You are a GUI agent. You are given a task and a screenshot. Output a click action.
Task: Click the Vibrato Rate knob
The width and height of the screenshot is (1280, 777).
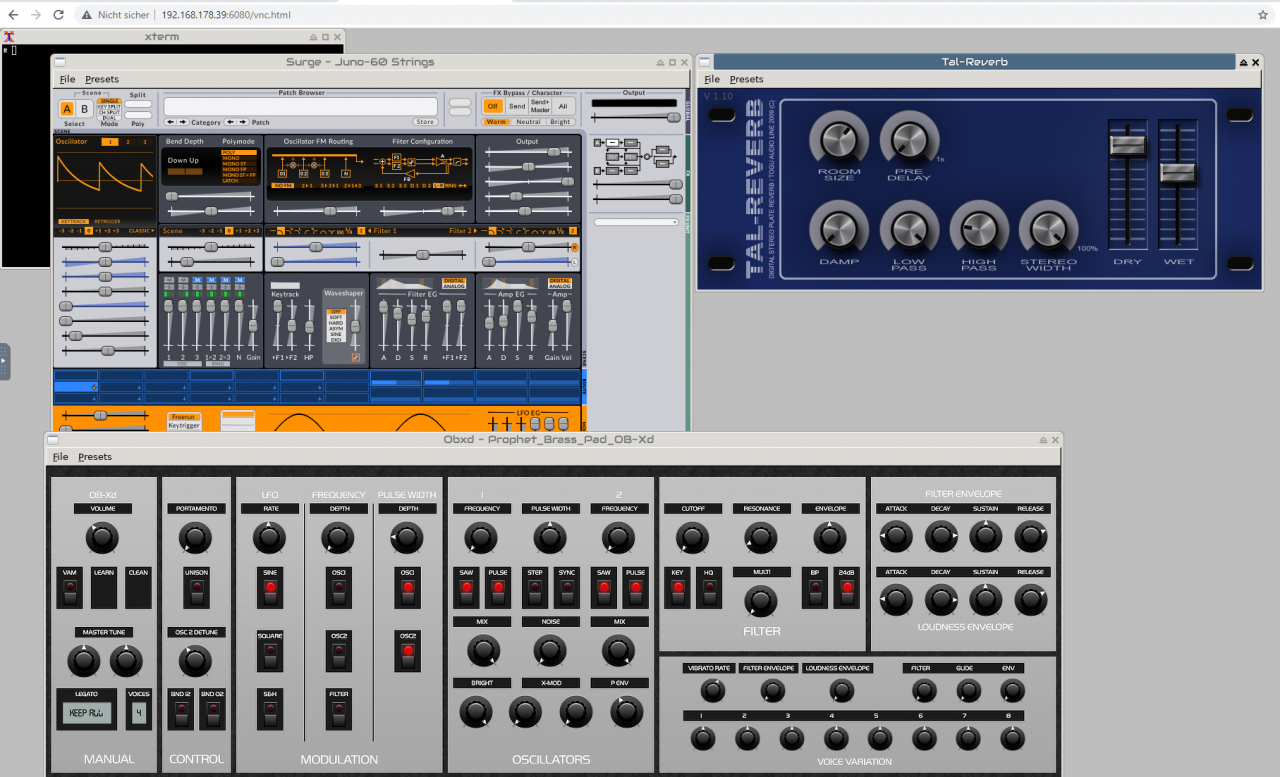(x=712, y=689)
